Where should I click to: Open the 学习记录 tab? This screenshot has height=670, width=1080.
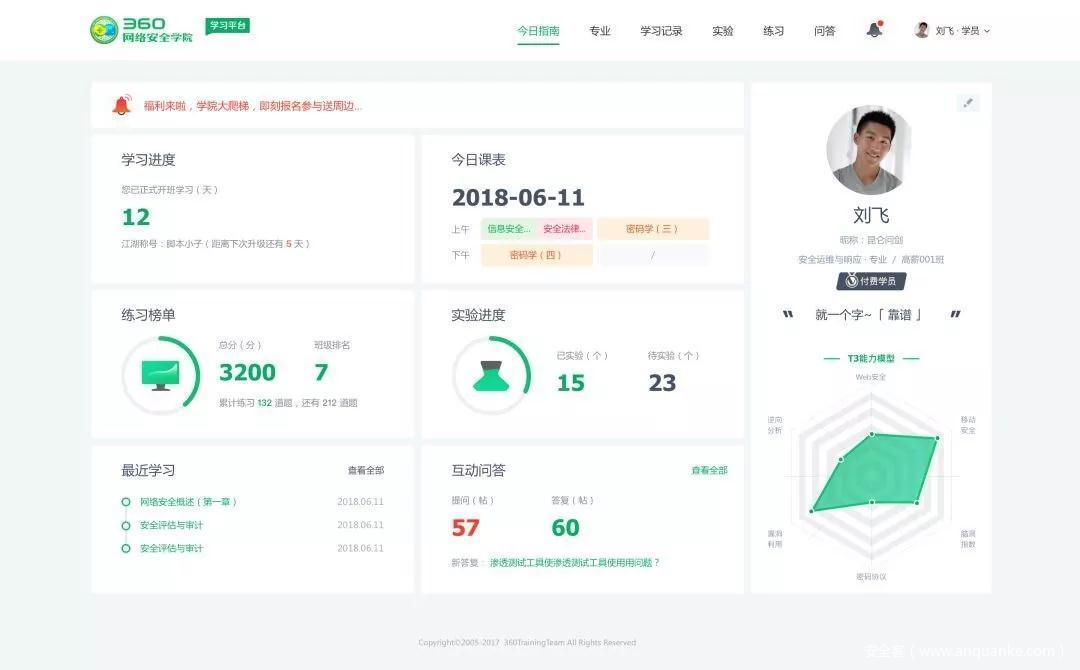pos(661,31)
